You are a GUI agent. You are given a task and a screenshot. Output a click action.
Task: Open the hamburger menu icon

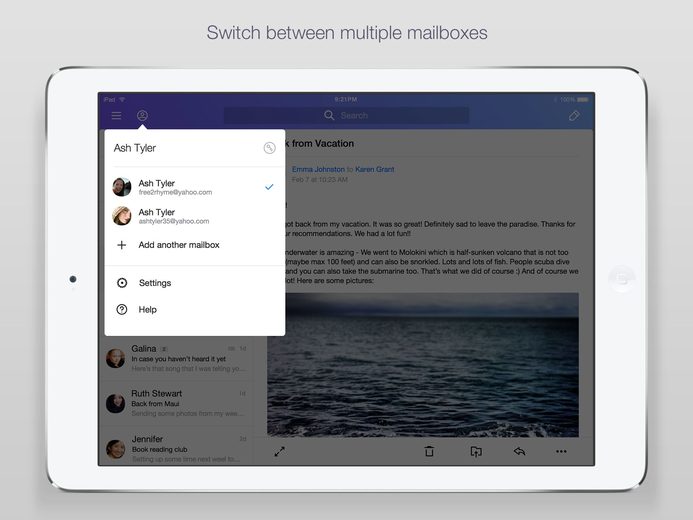[116, 116]
